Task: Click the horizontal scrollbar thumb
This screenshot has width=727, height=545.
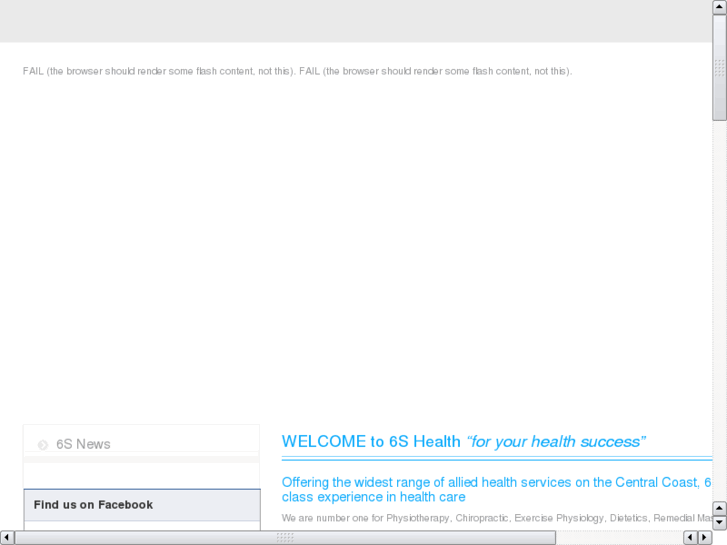Action: 285,538
